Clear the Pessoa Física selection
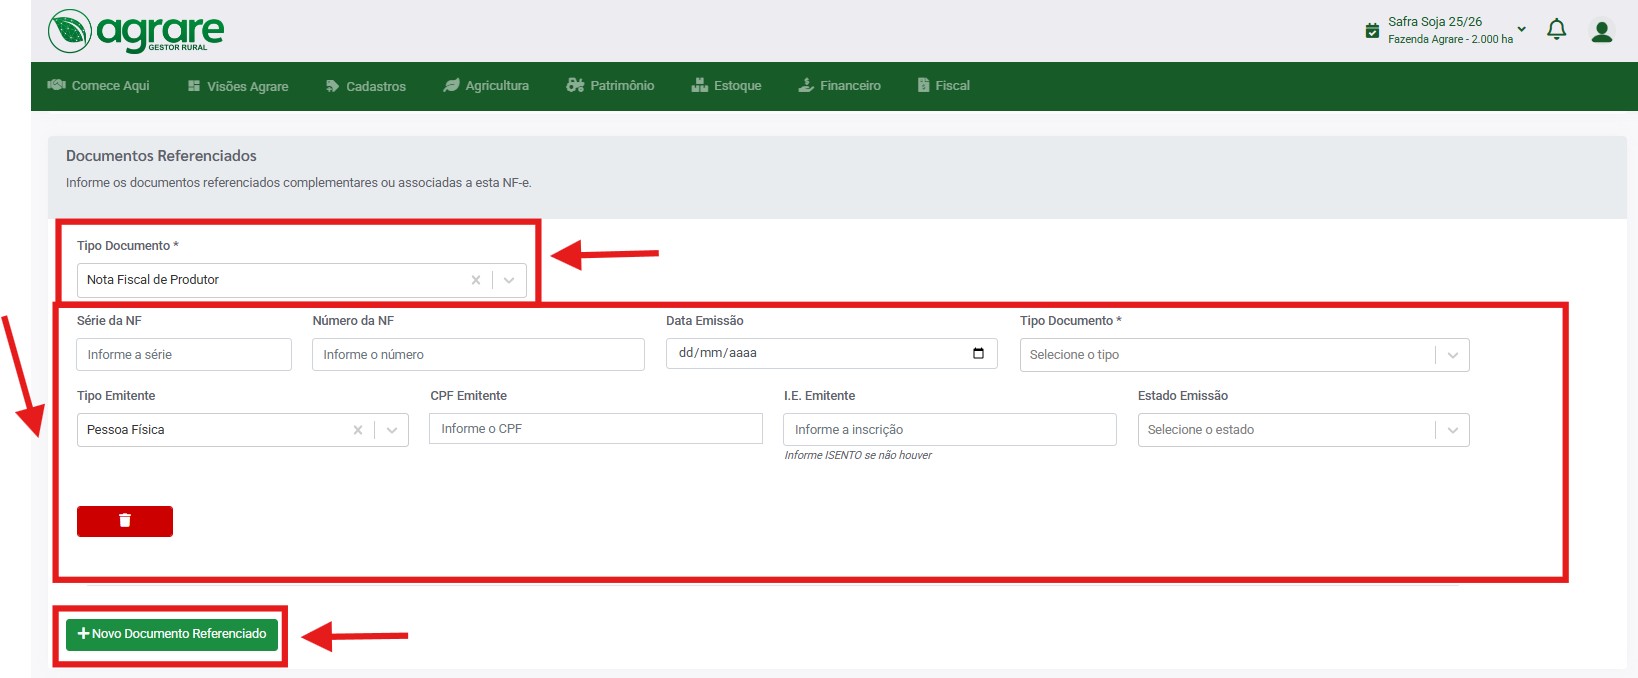 (358, 430)
